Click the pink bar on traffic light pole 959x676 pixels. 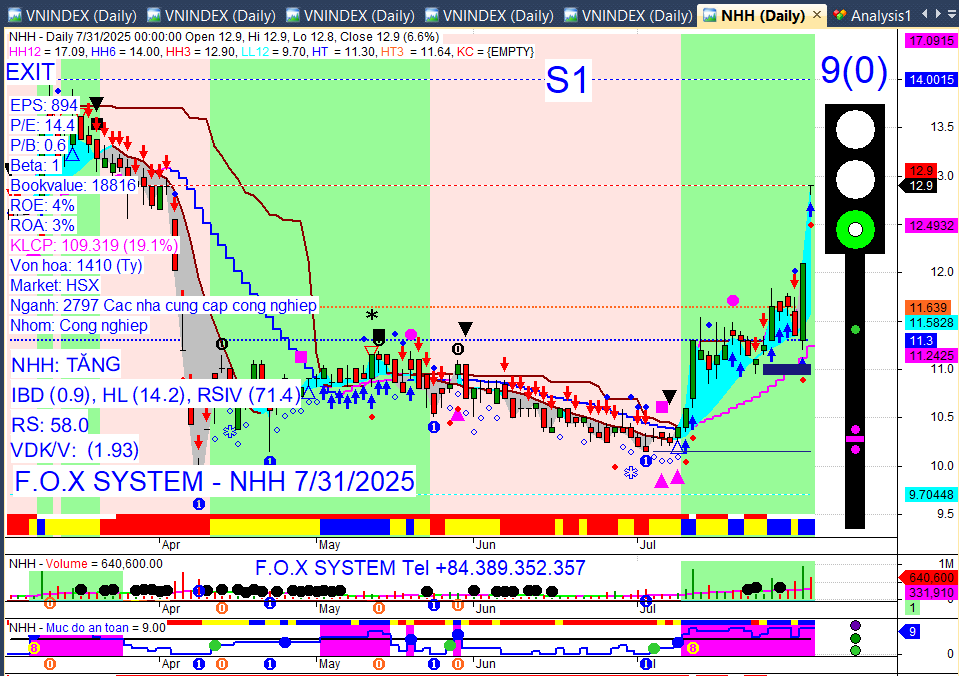point(855,439)
